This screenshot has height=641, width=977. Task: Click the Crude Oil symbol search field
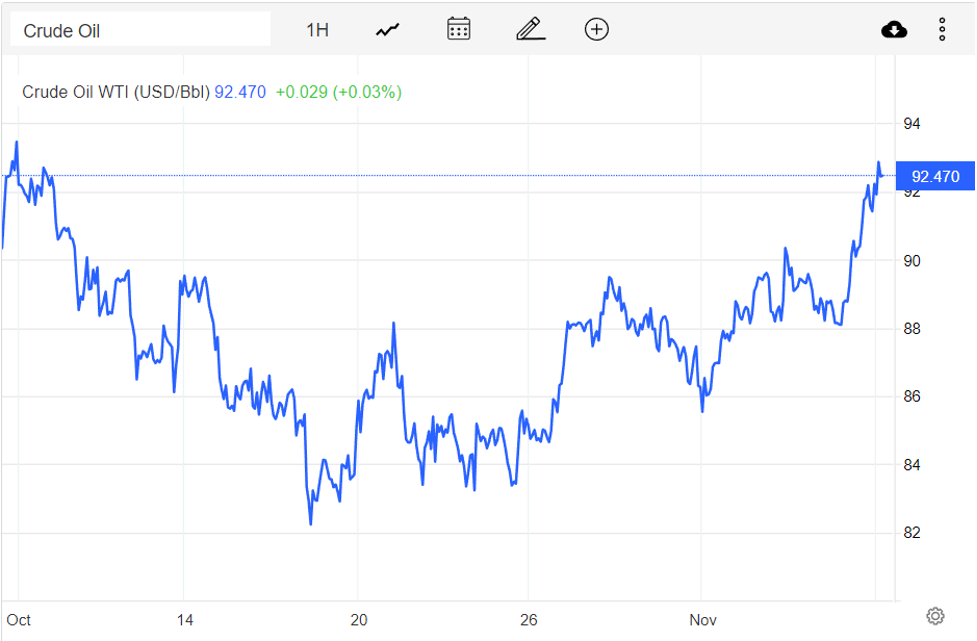tap(140, 30)
